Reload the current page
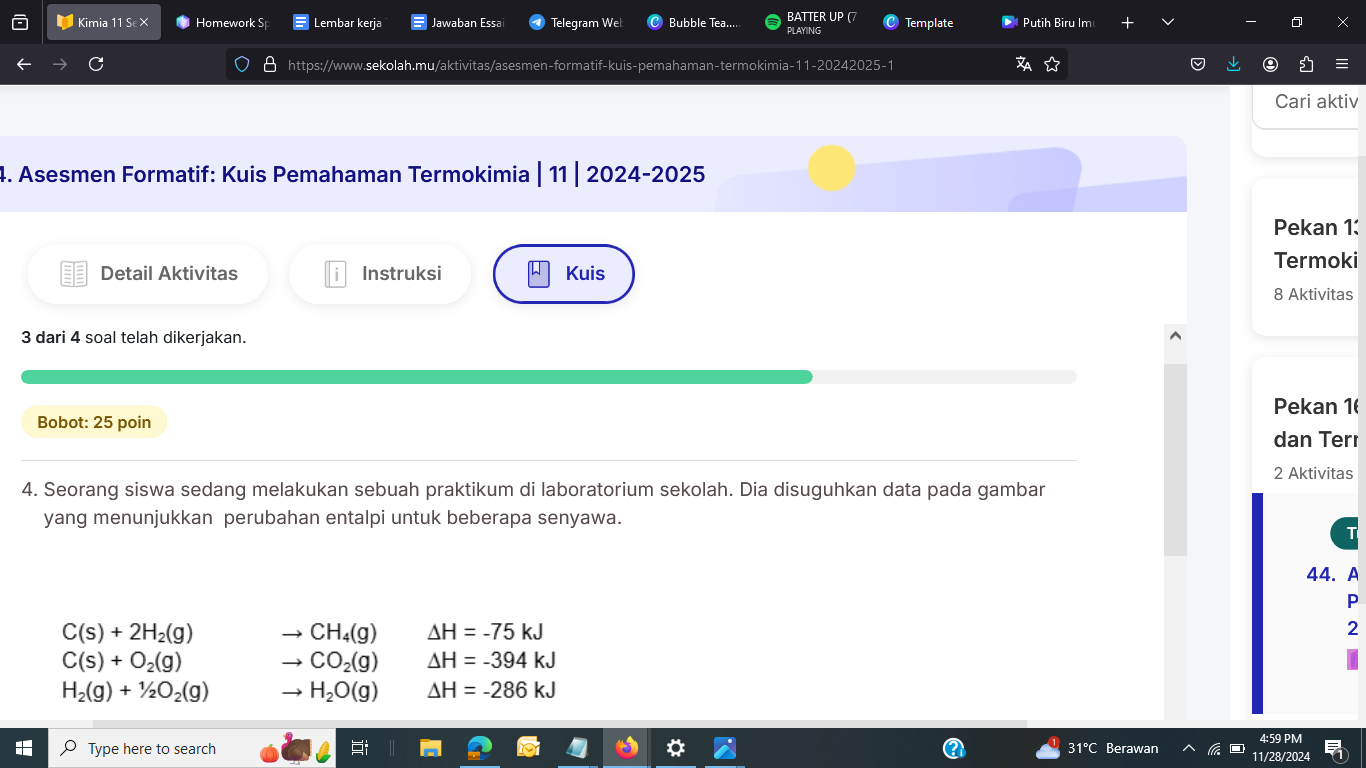Image resolution: width=1366 pixels, height=768 pixels. point(96,64)
